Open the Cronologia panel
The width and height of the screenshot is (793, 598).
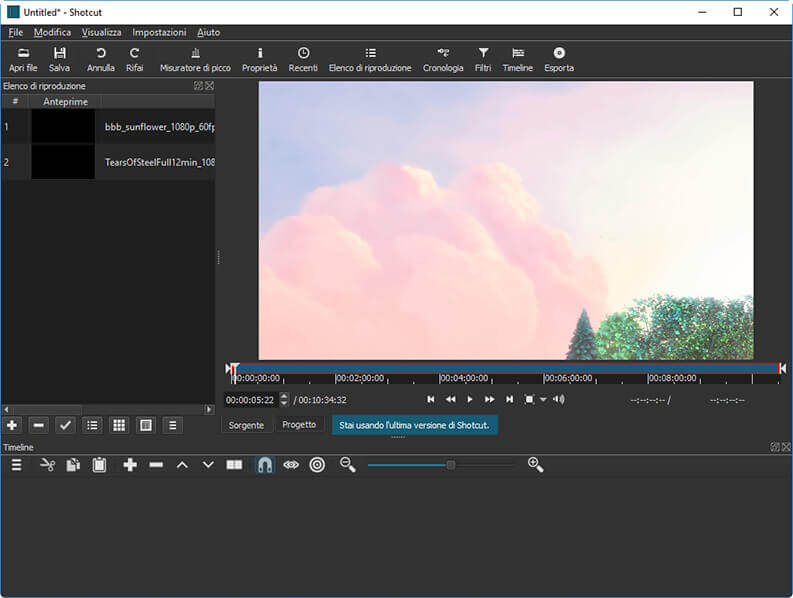coord(443,59)
